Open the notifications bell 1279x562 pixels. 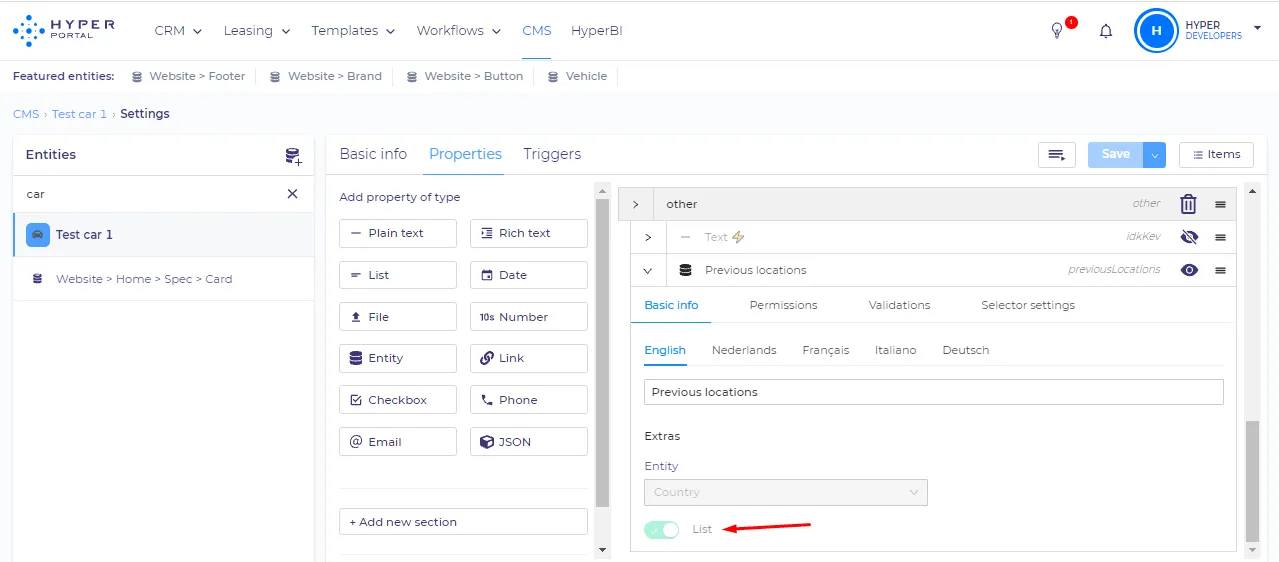1106,31
